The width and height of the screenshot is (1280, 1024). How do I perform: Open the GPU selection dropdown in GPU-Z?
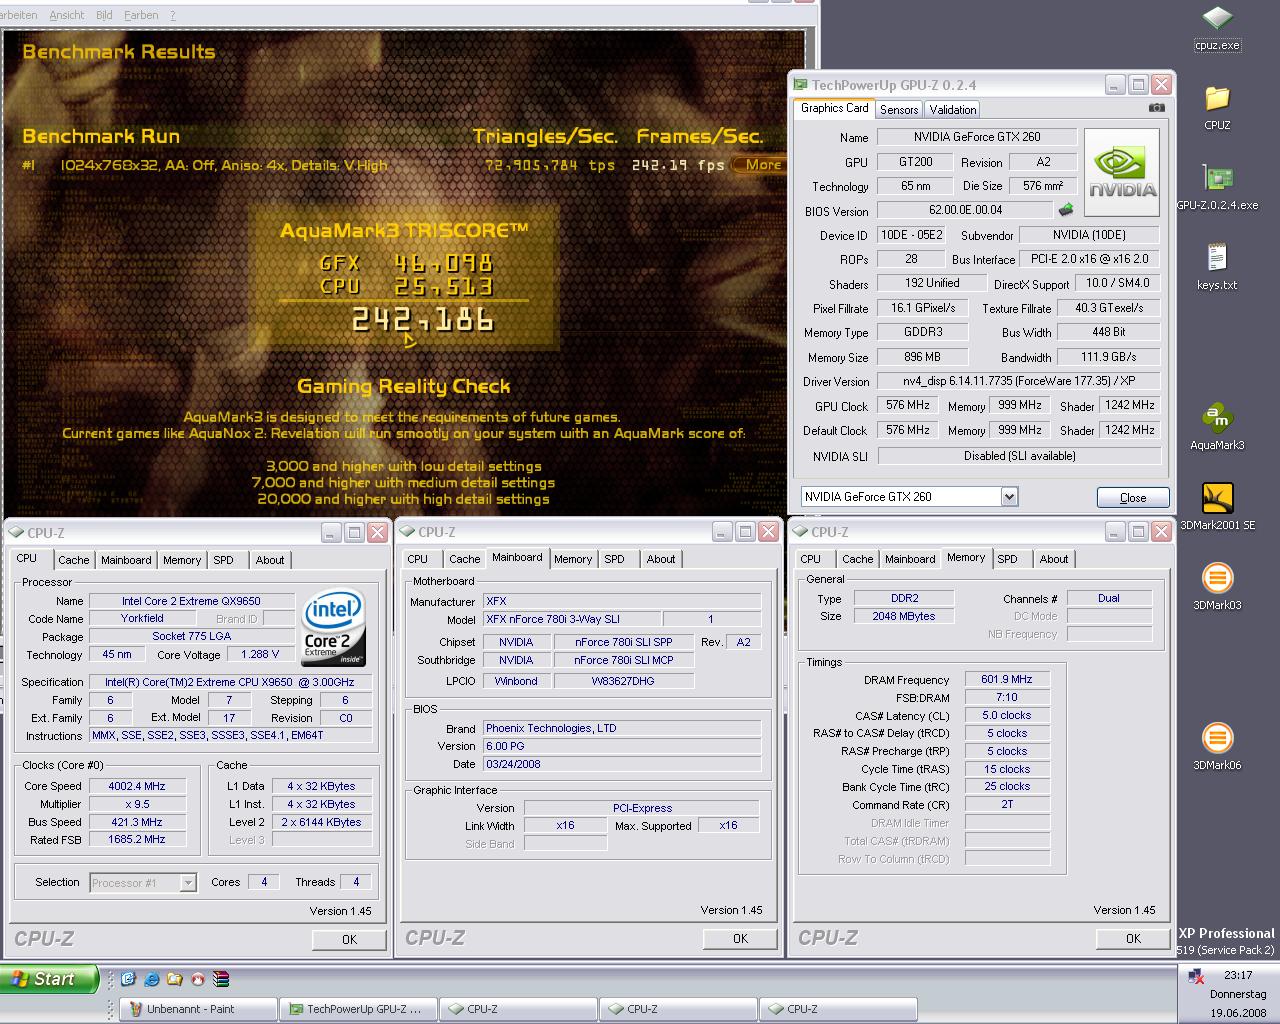tap(1009, 496)
